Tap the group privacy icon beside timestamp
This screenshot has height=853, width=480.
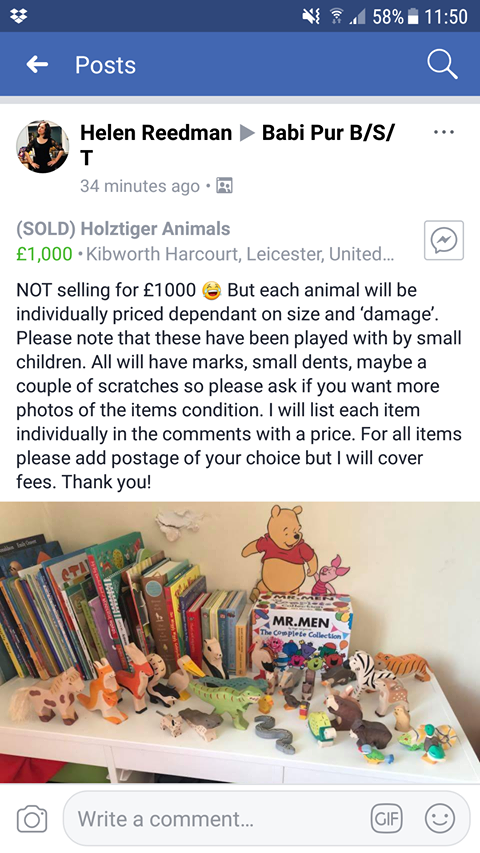(x=224, y=186)
